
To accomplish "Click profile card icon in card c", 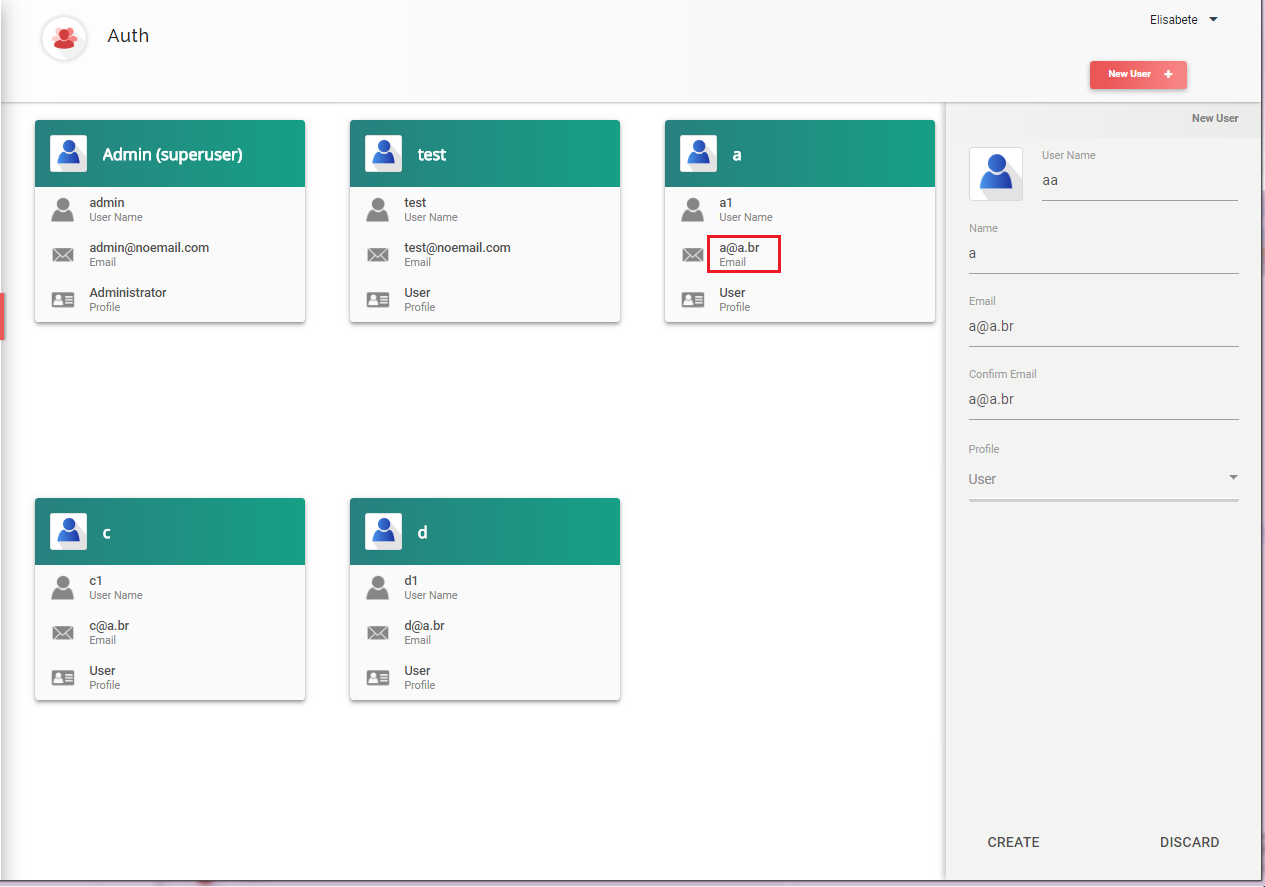I will 63,677.
